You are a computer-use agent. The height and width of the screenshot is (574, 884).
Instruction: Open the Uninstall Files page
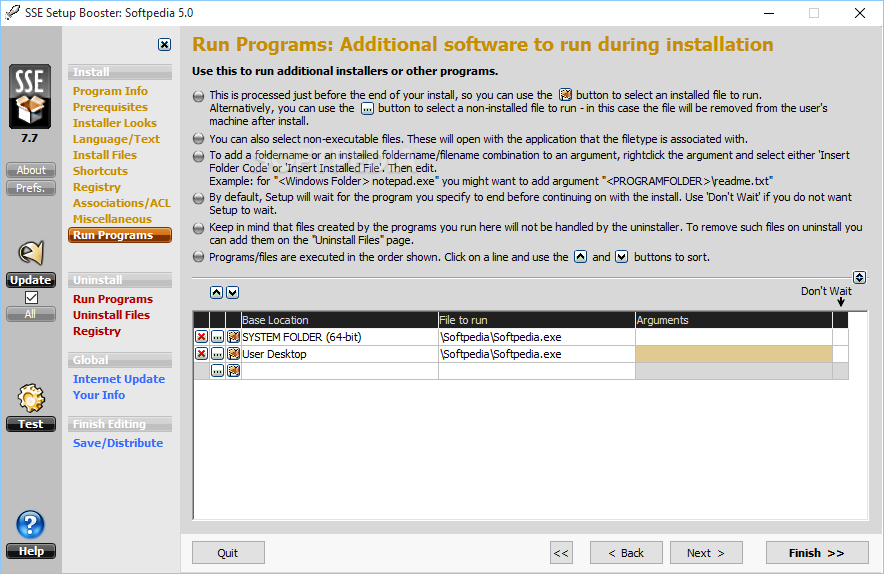point(111,315)
